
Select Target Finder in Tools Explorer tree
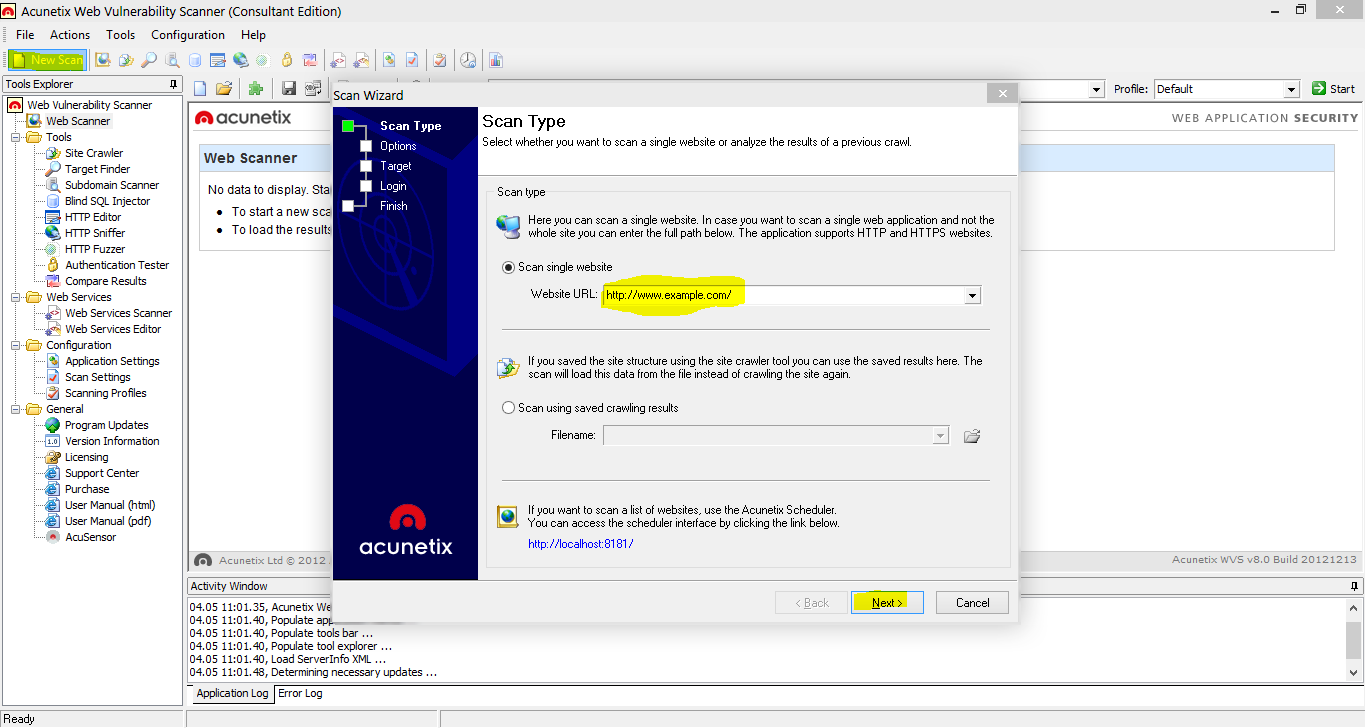97,169
